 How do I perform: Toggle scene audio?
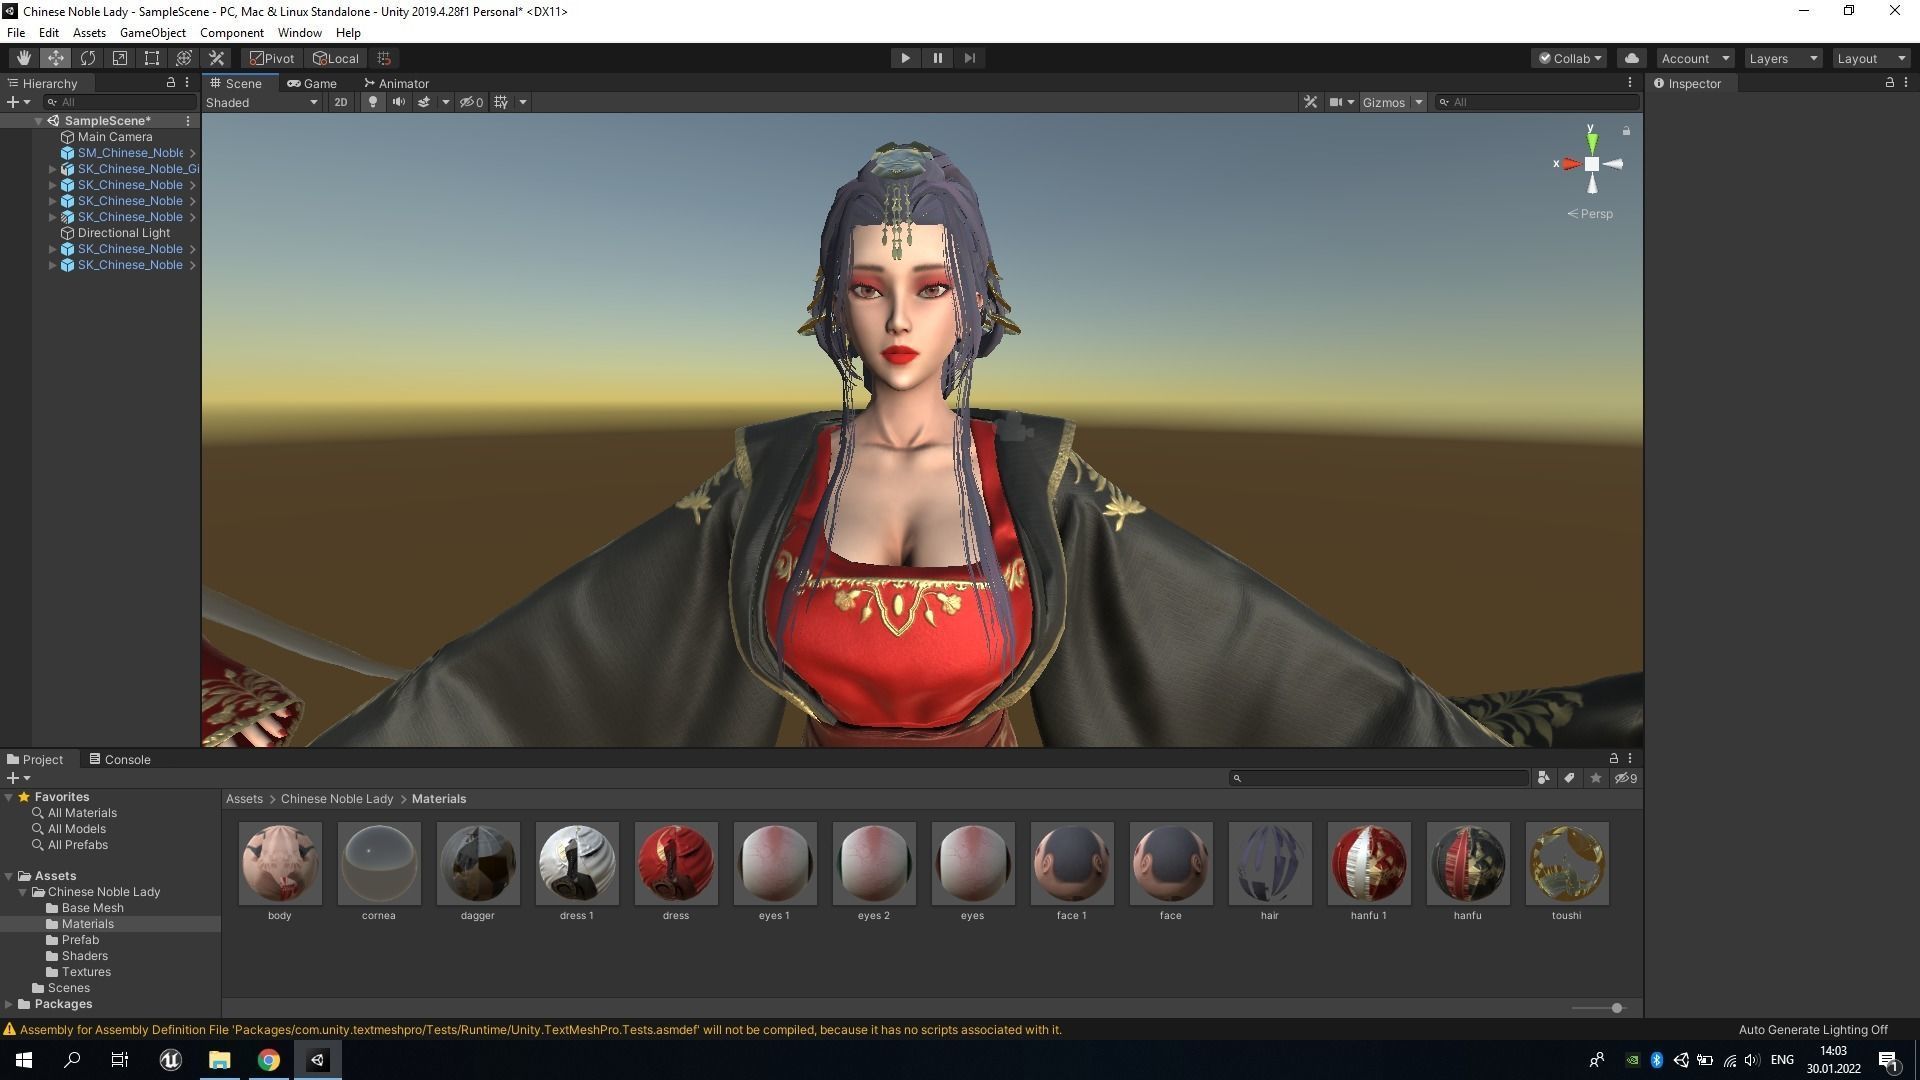[x=398, y=102]
